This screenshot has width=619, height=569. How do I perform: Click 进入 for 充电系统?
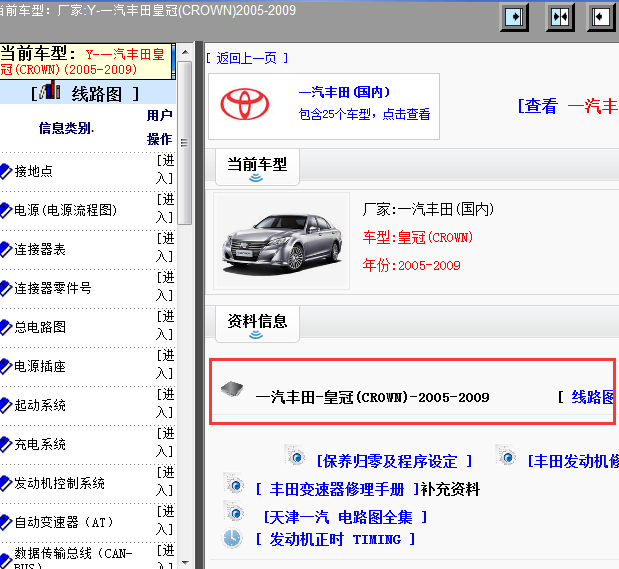(165, 443)
